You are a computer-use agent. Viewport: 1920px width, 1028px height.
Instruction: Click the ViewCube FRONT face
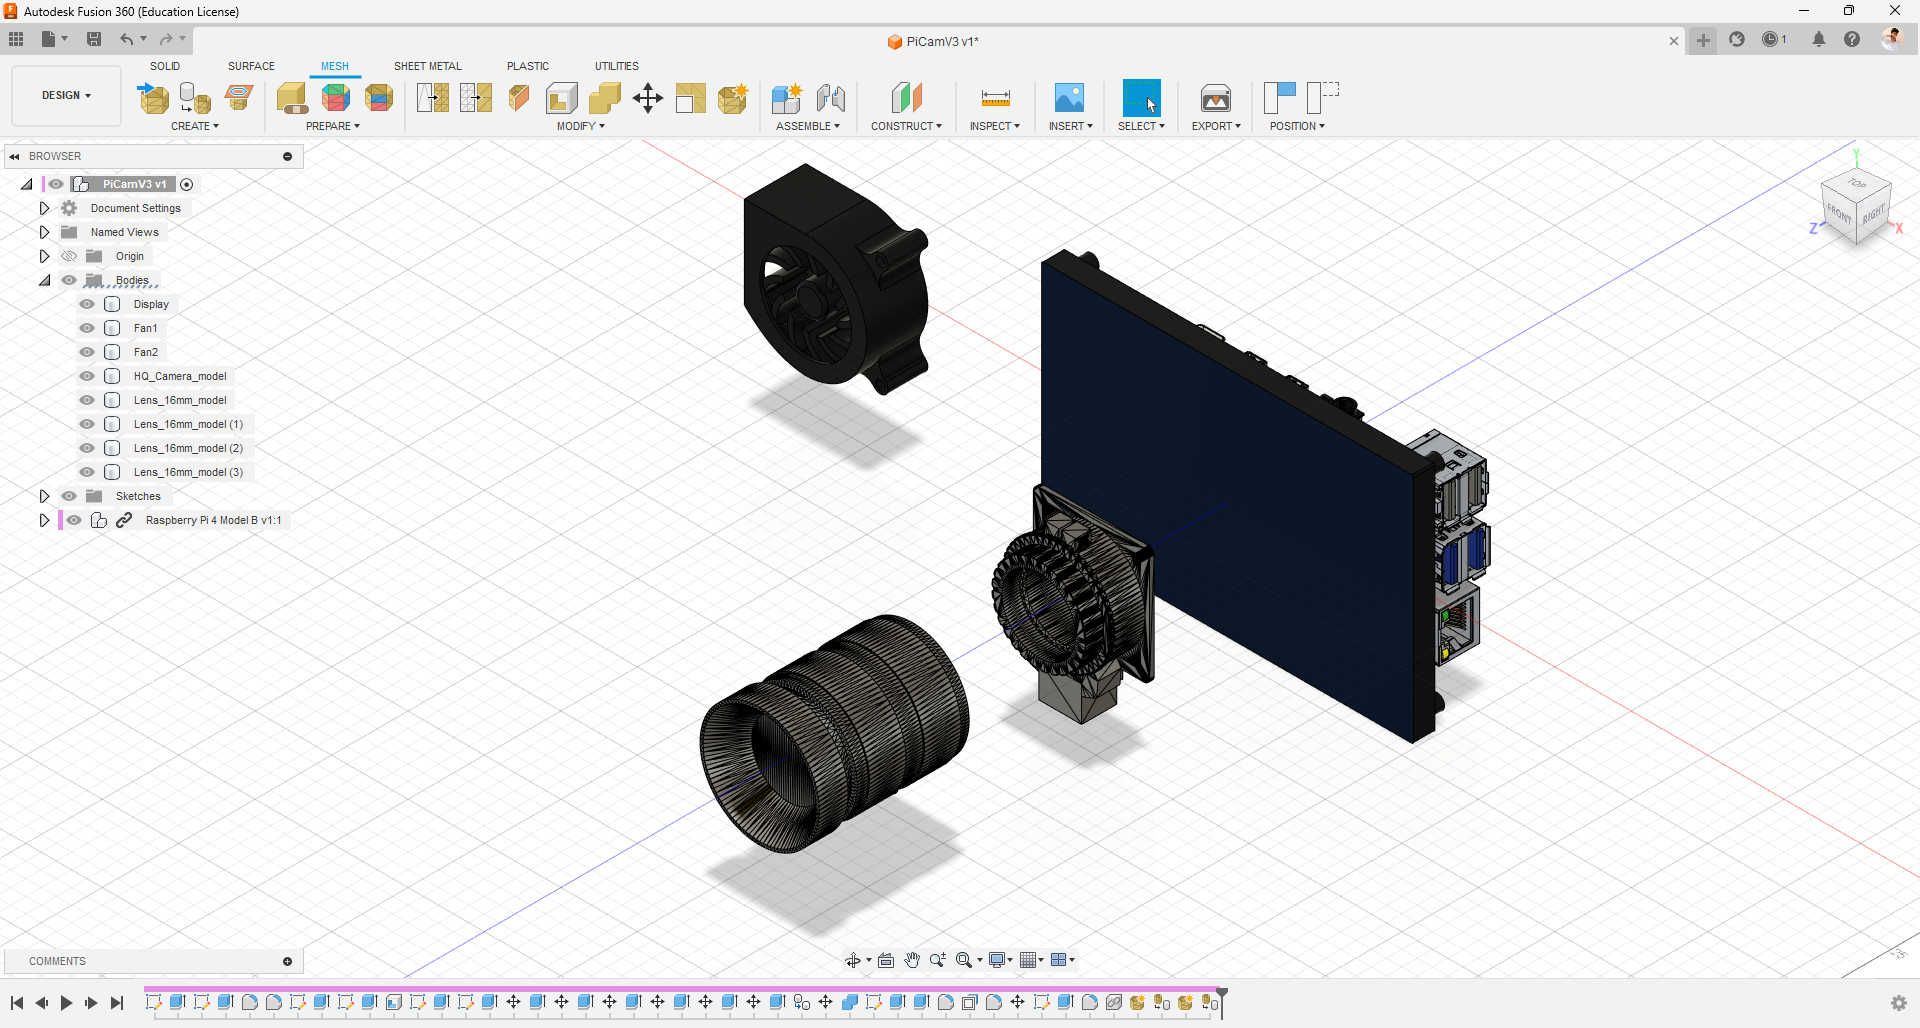1839,213
